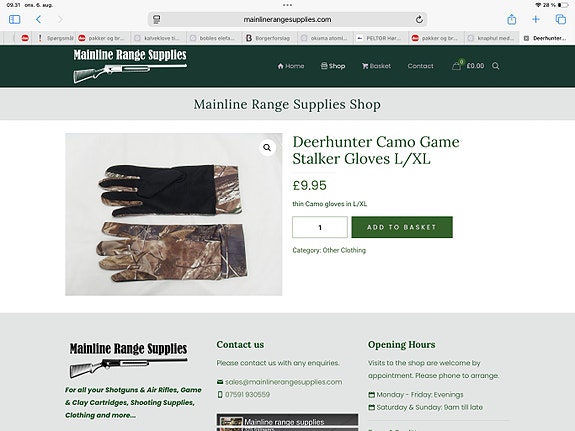Switch to the PELTOR Hør... tab
575x431 pixels.
pos(381,38)
